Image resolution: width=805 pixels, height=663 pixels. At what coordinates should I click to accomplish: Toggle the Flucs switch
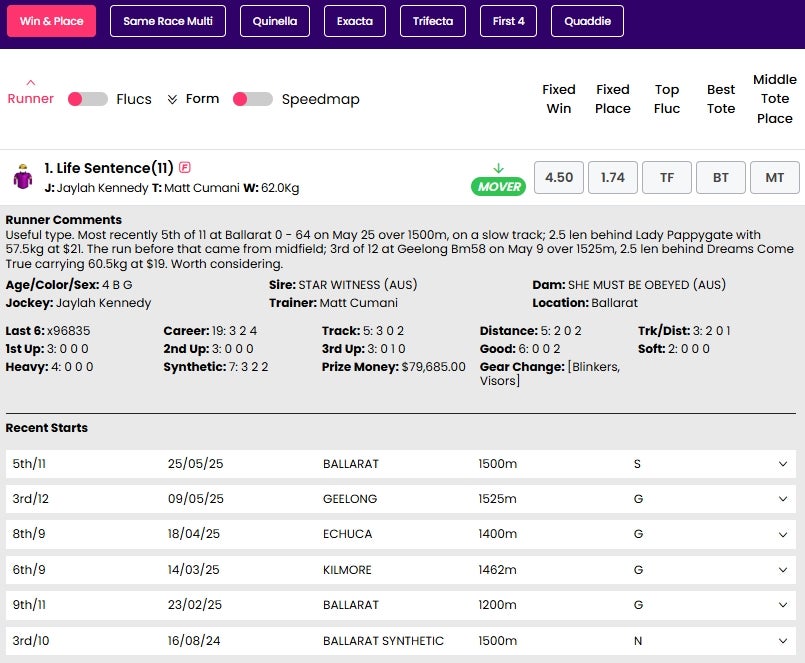point(88,99)
